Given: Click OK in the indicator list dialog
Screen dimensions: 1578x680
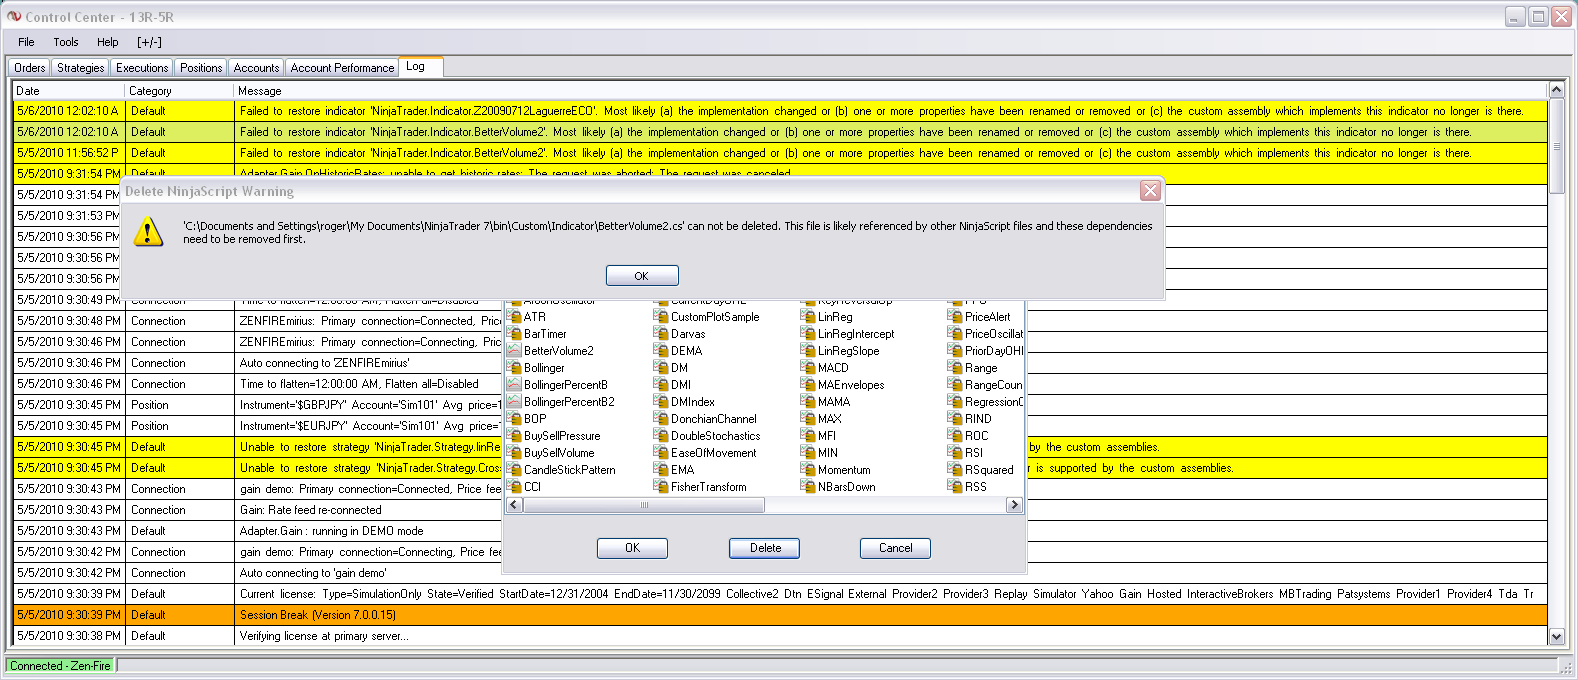Looking at the screenshot, I should point(632,548).
